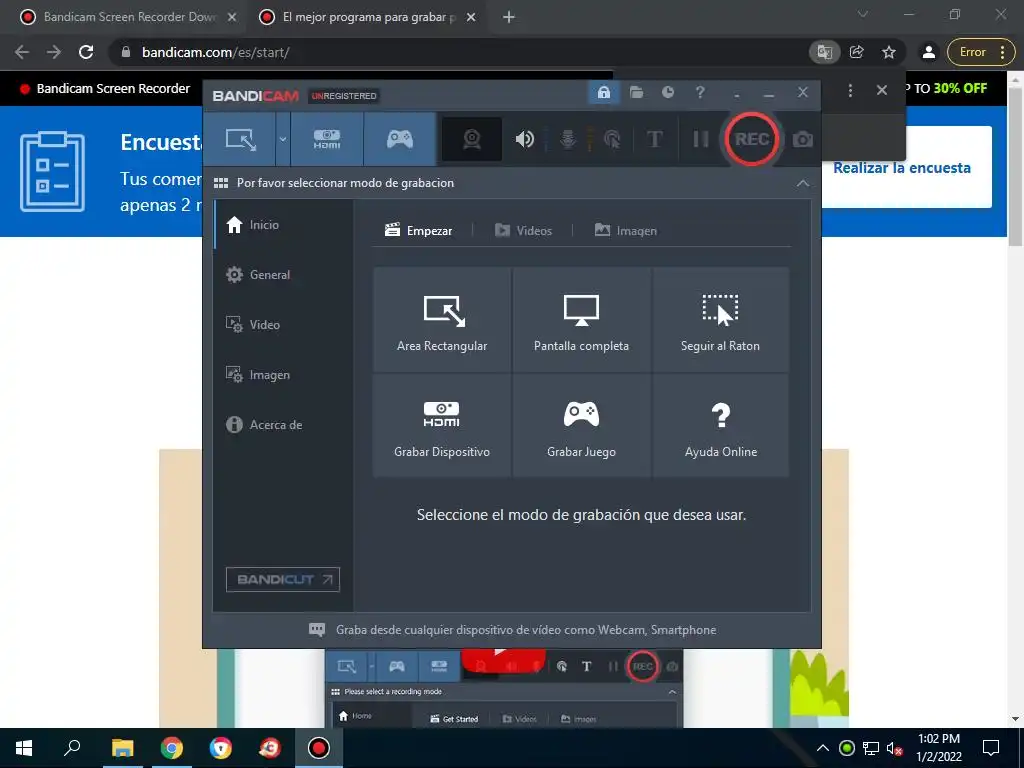Choose Pantalla completa recording tile
Screen dimensions: 1024x768
click(581, 319)
